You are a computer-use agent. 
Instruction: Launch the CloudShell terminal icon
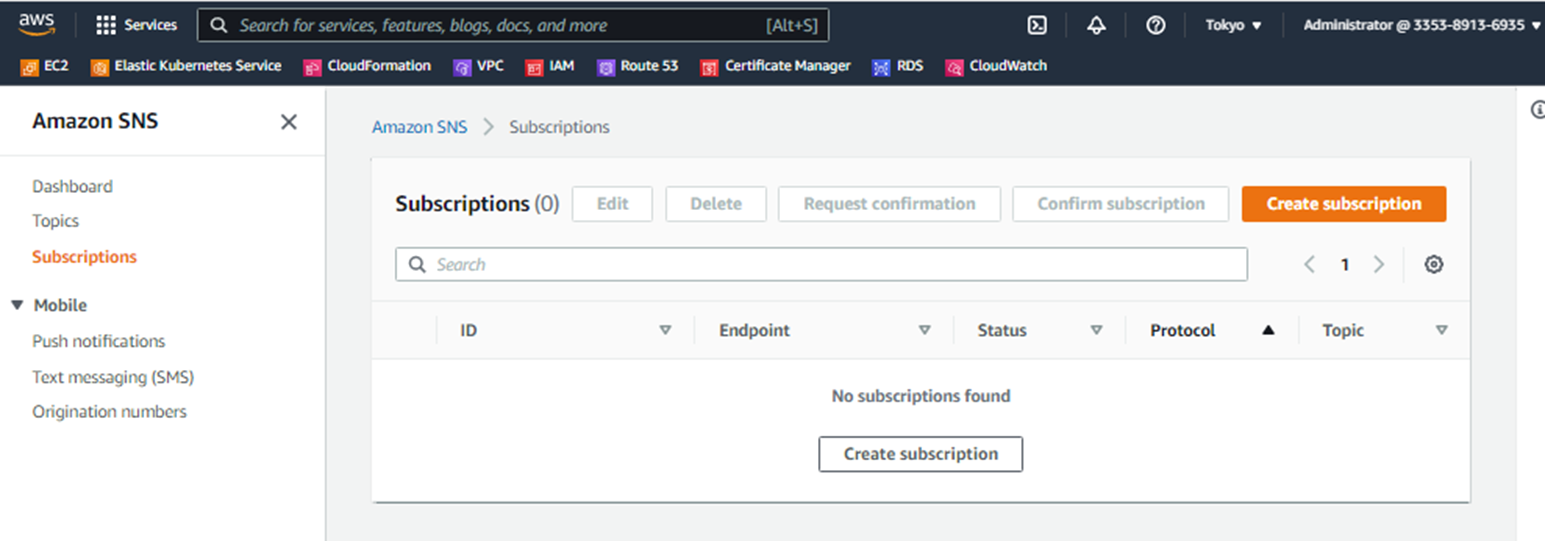point(1037,26)
